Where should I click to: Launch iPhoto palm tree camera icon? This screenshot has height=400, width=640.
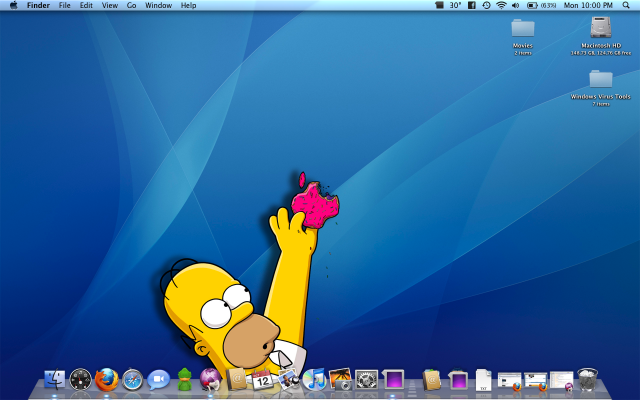tap(340, 379)
